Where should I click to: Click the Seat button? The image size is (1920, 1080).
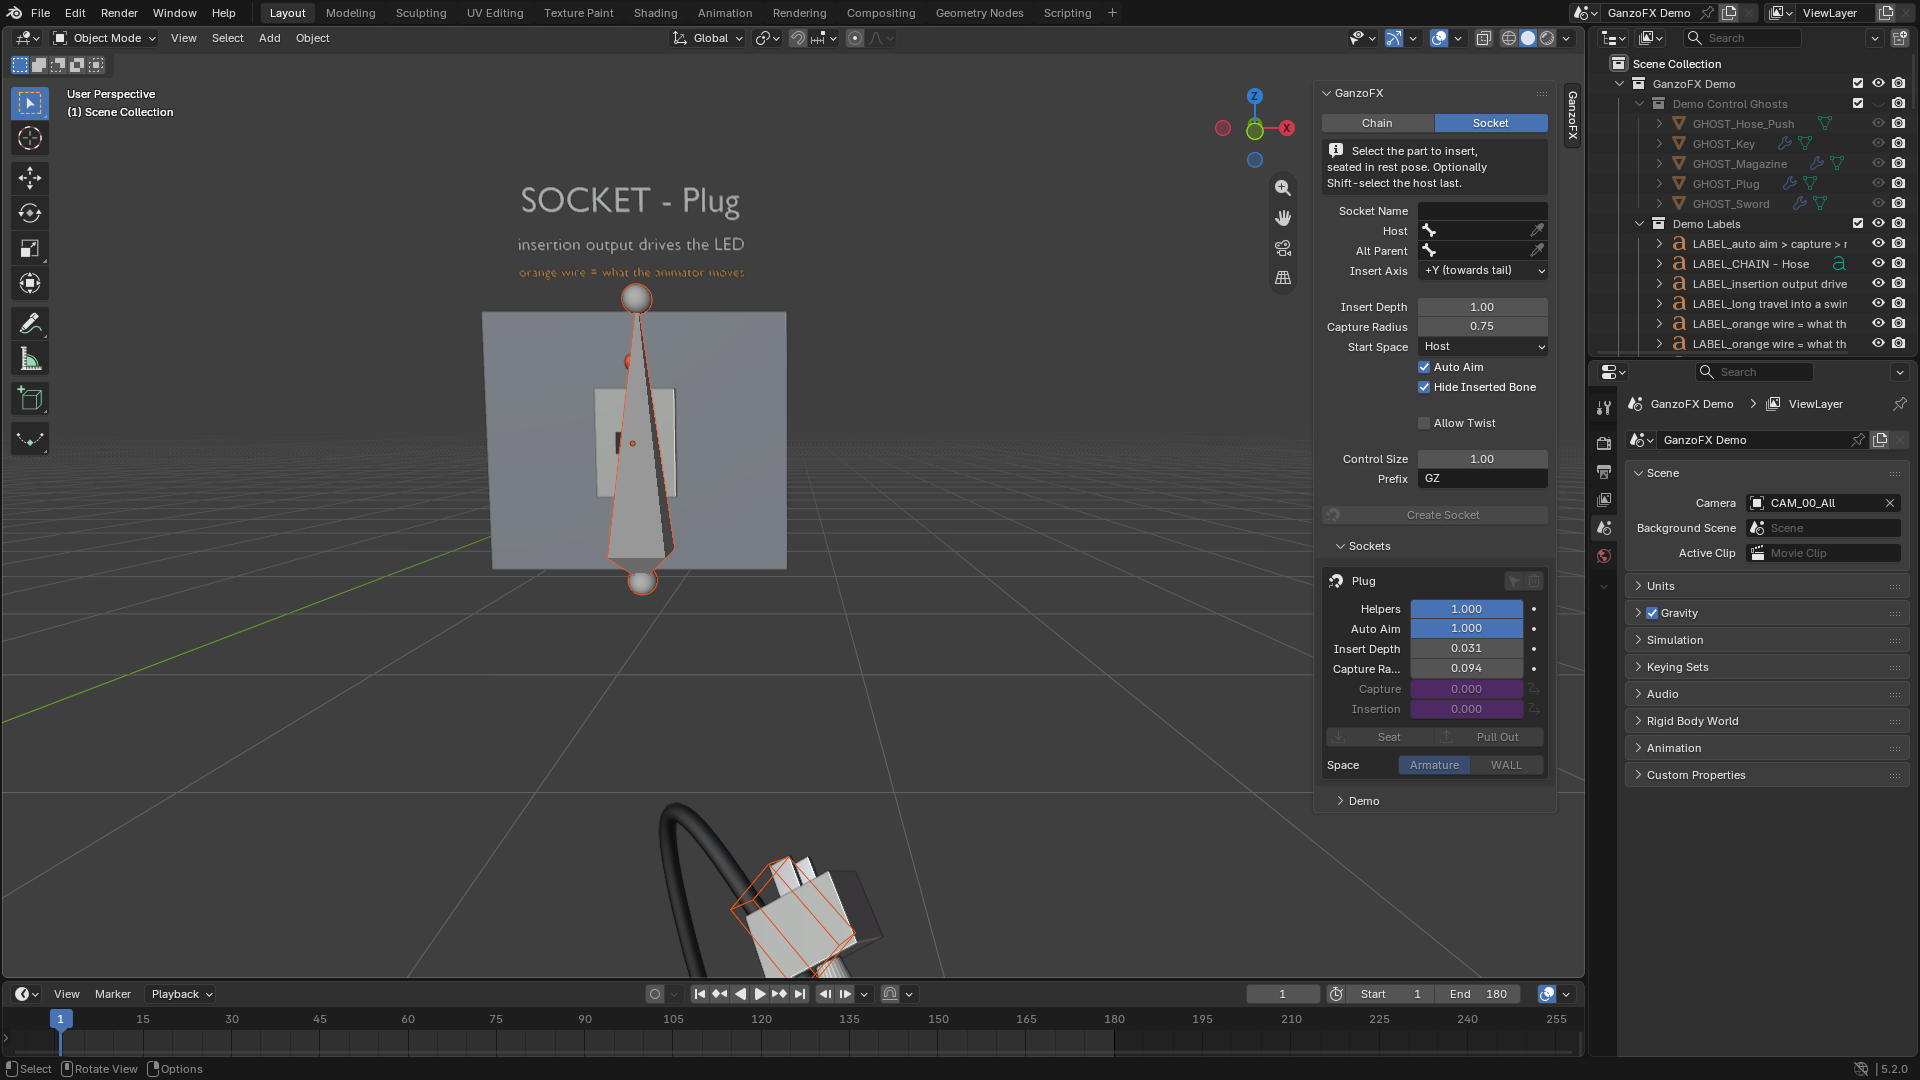pos(1380,737)
